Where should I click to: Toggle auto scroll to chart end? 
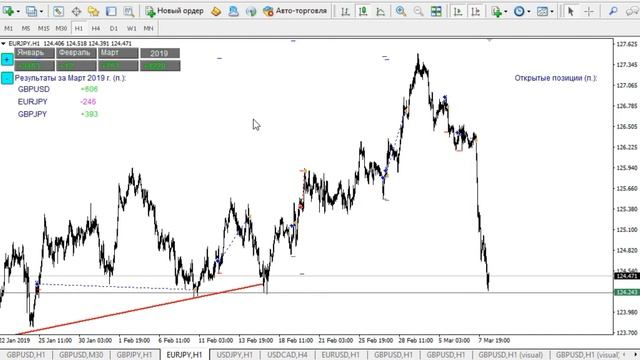click(458, 11)
